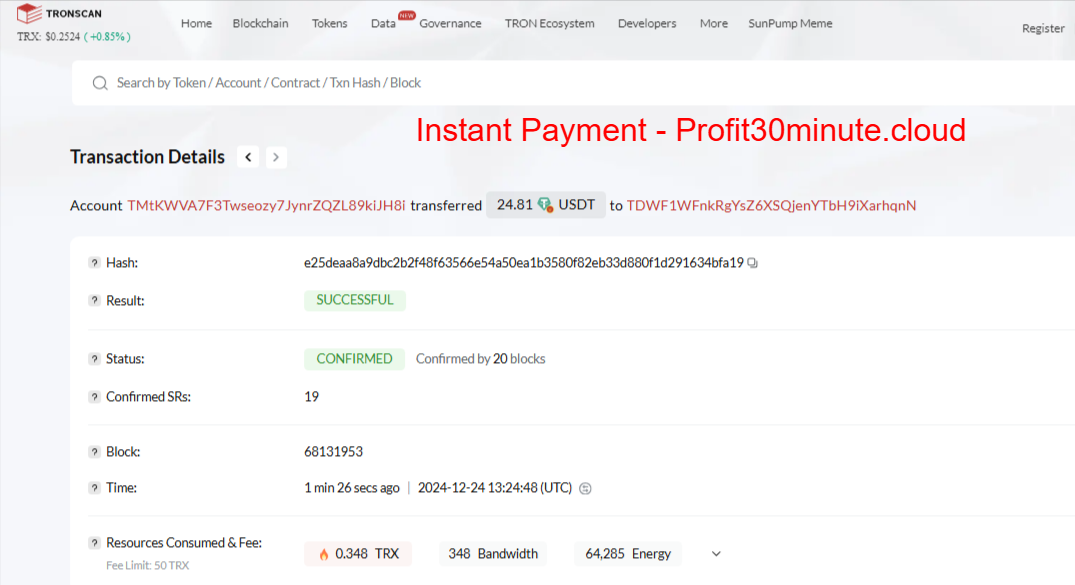This screenshot has width=1075, height=585.
Task: Click the 'Fee Limit: 50 TRX' text
Action: point(147,566)
